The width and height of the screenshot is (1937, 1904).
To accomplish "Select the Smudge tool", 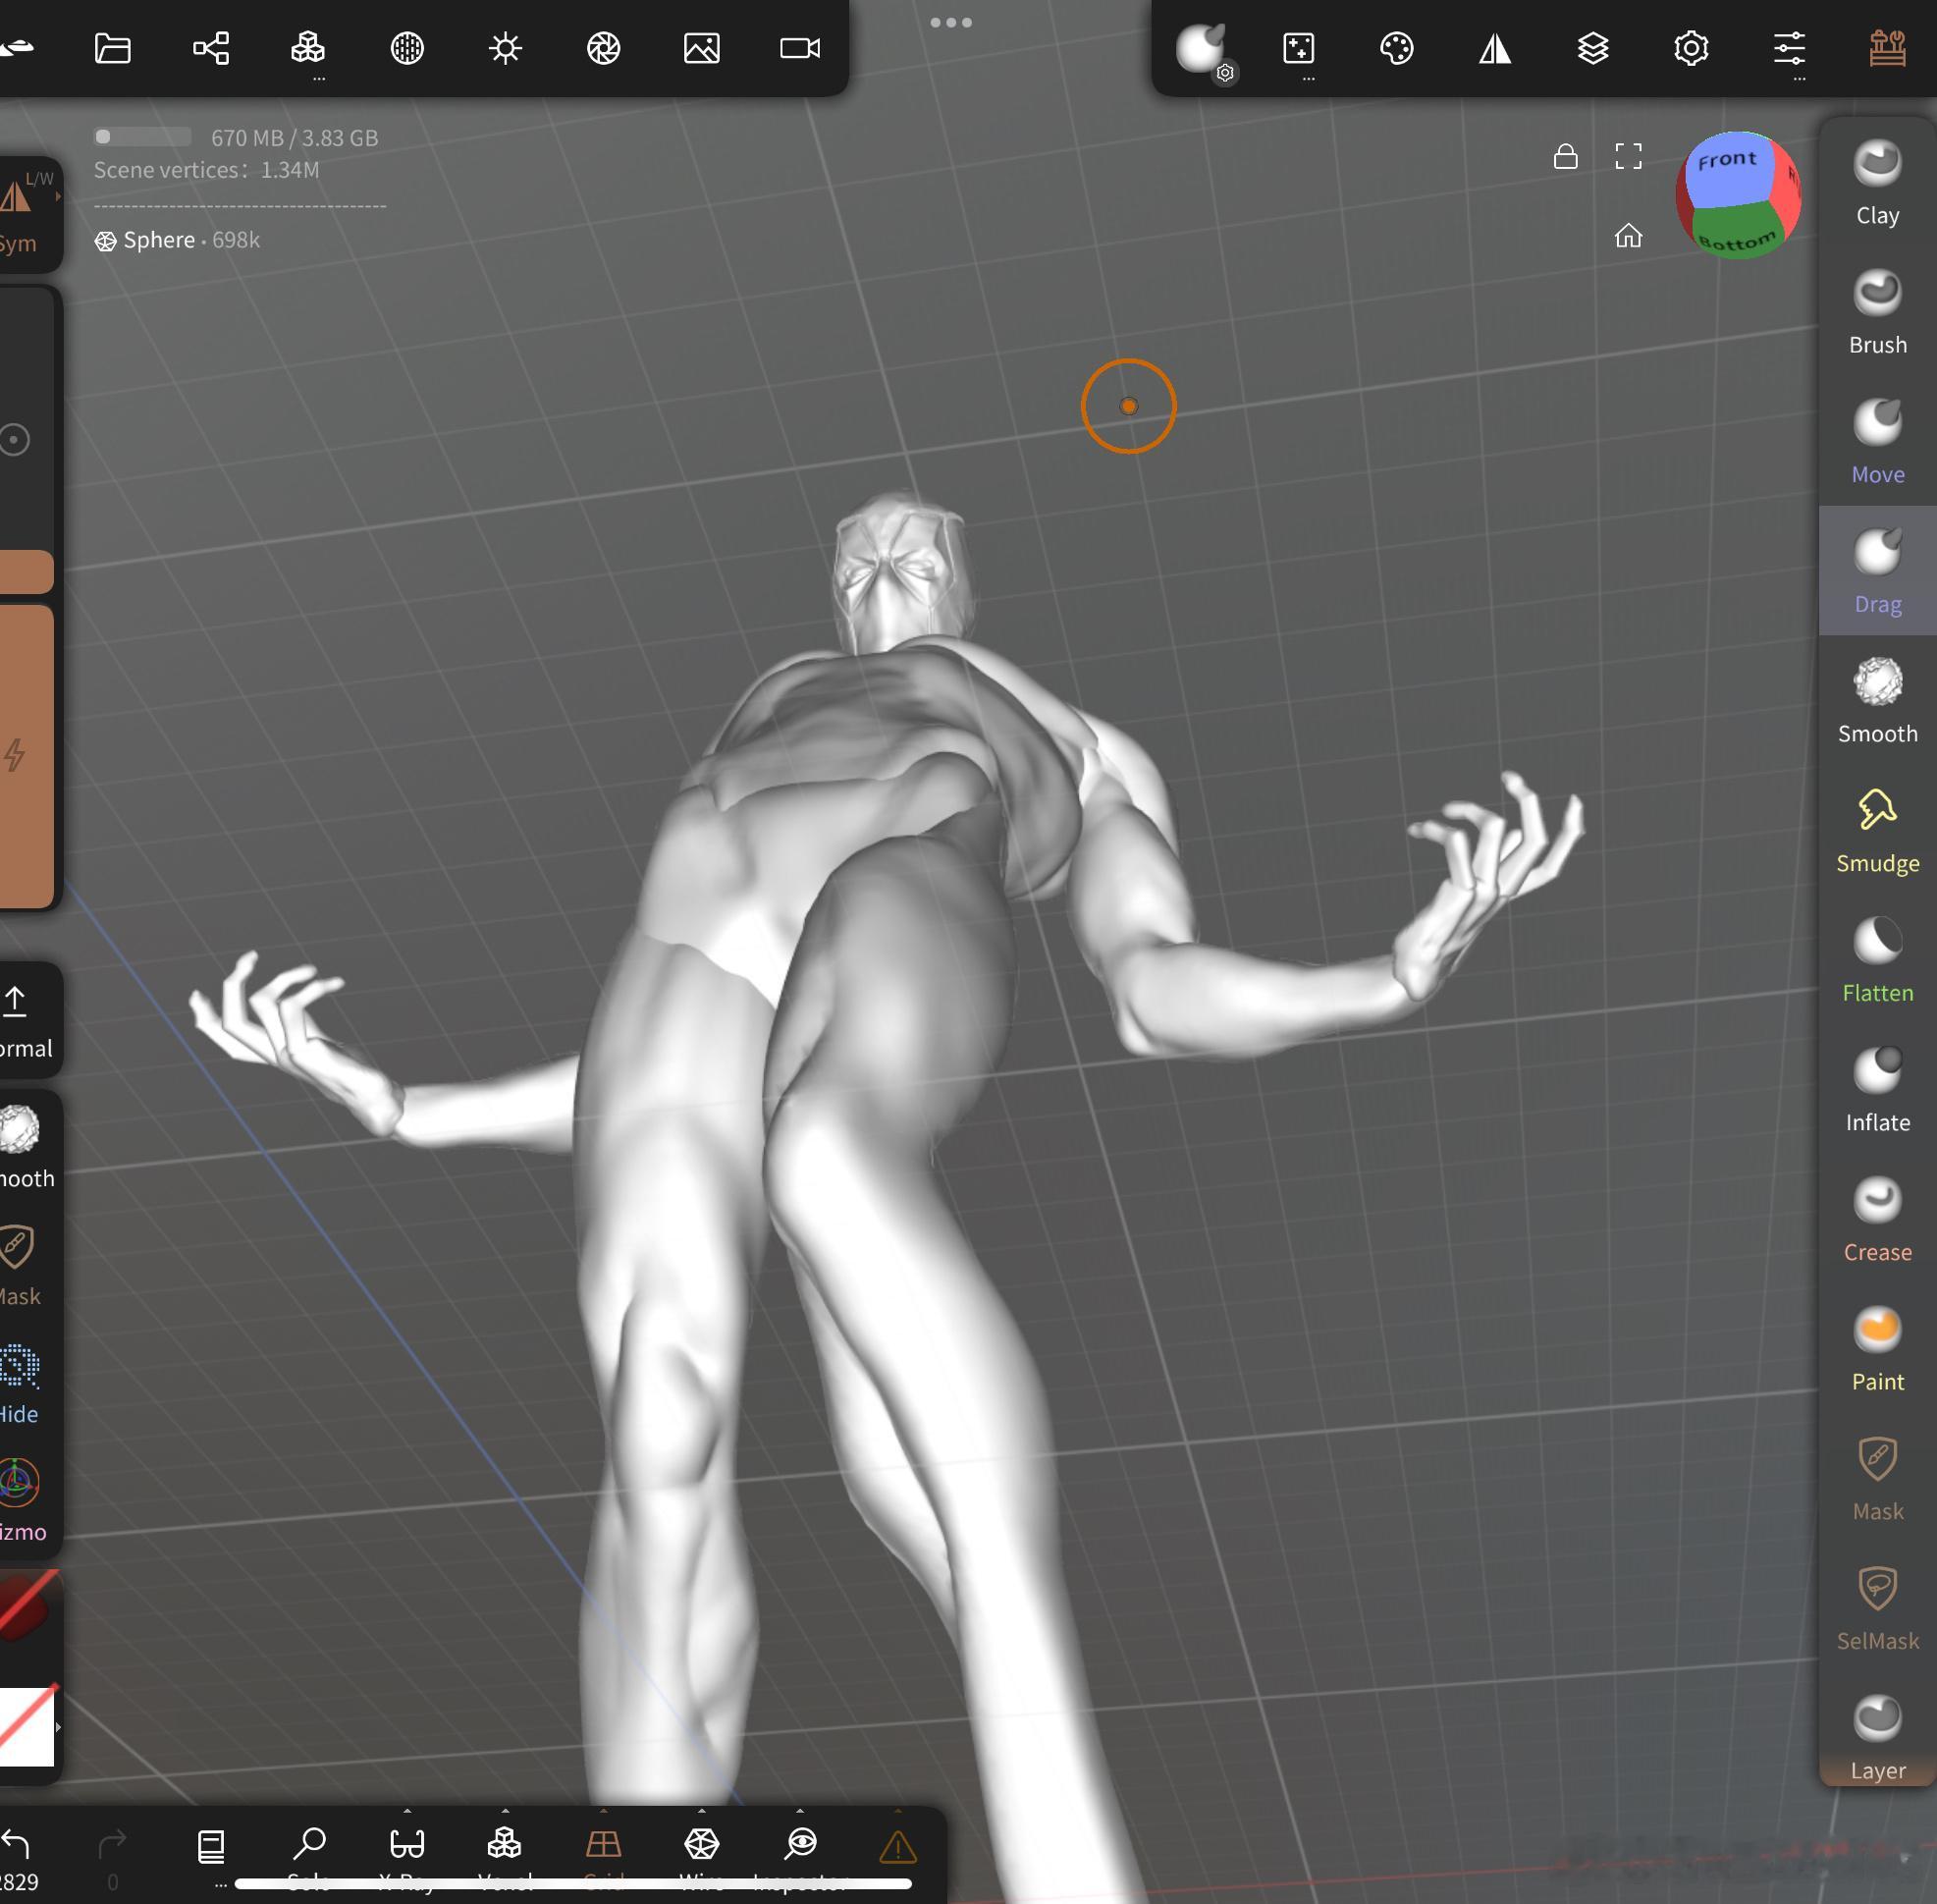I will pos(1877,832).
